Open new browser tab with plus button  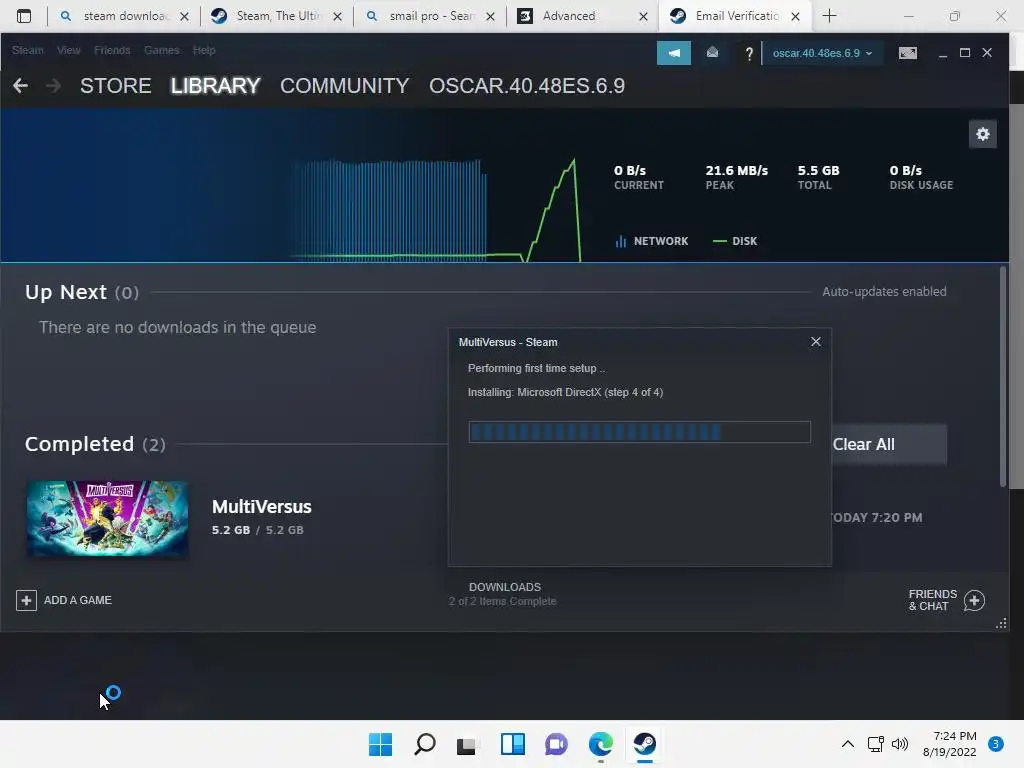[x=829, y=16]
